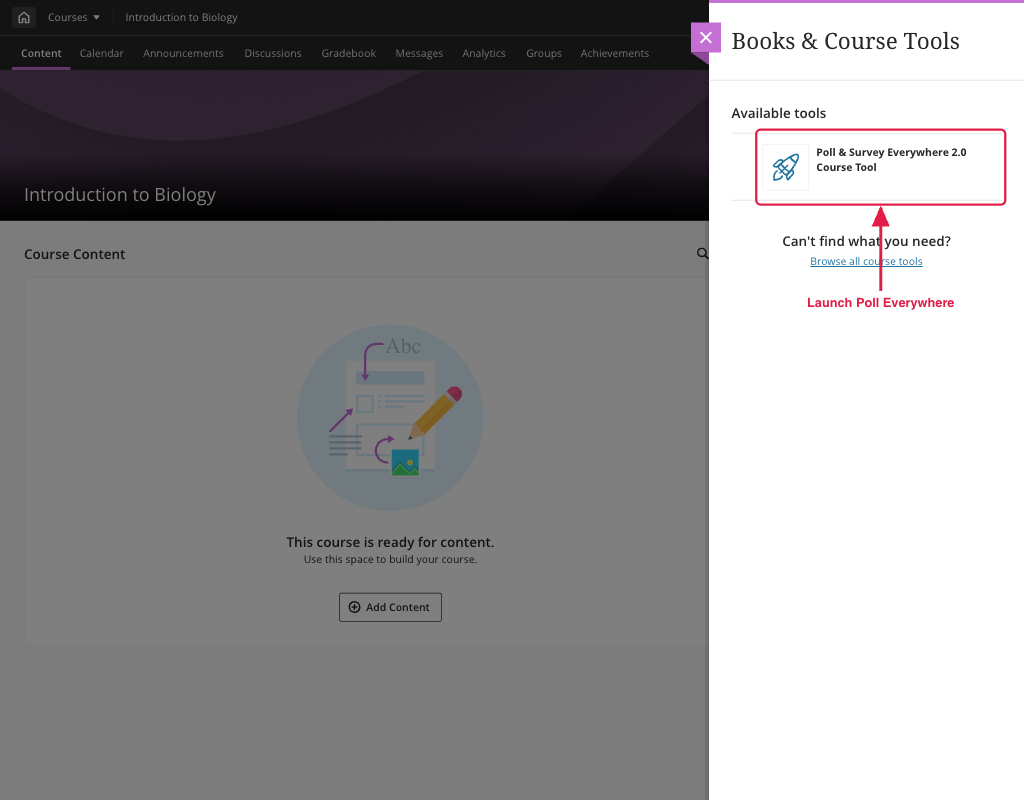
Task: Open the Groups tab
Action: pos(544,54)
